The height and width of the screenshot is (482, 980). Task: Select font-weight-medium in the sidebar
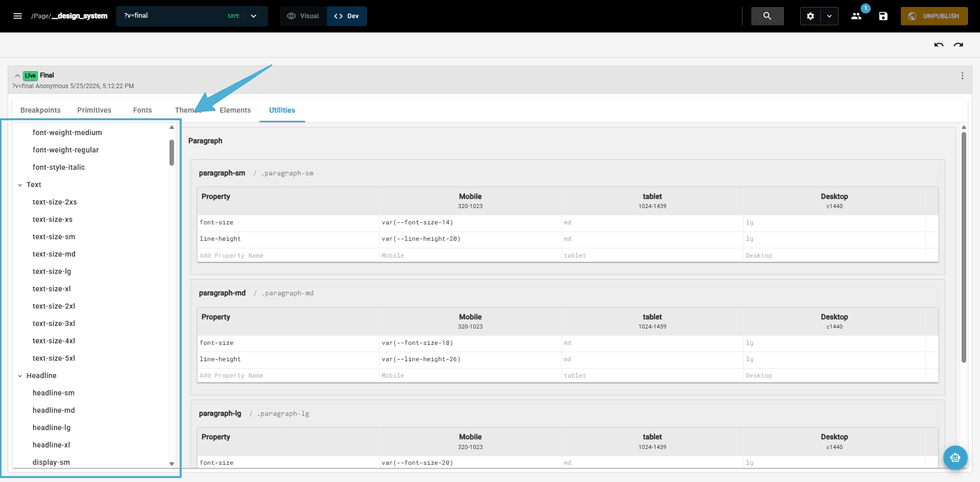[x=67, y=133]
